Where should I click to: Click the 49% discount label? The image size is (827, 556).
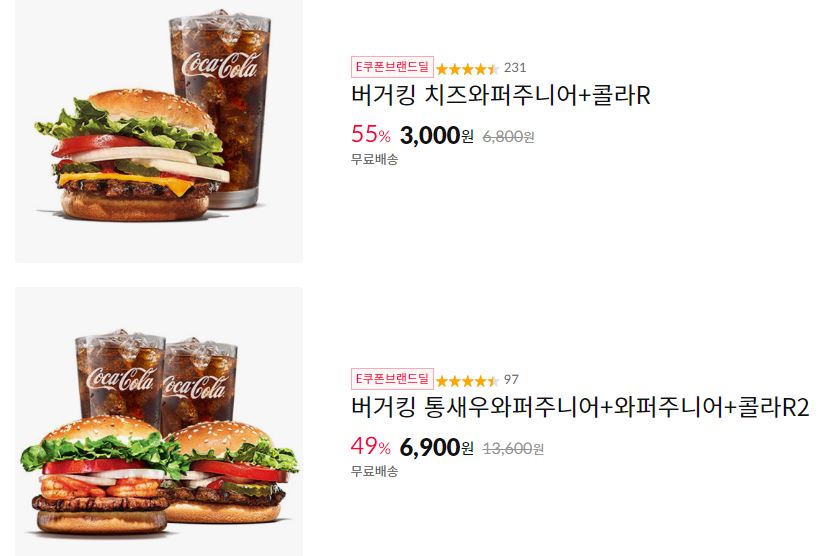pyautogui.click(x=371, y=446)
